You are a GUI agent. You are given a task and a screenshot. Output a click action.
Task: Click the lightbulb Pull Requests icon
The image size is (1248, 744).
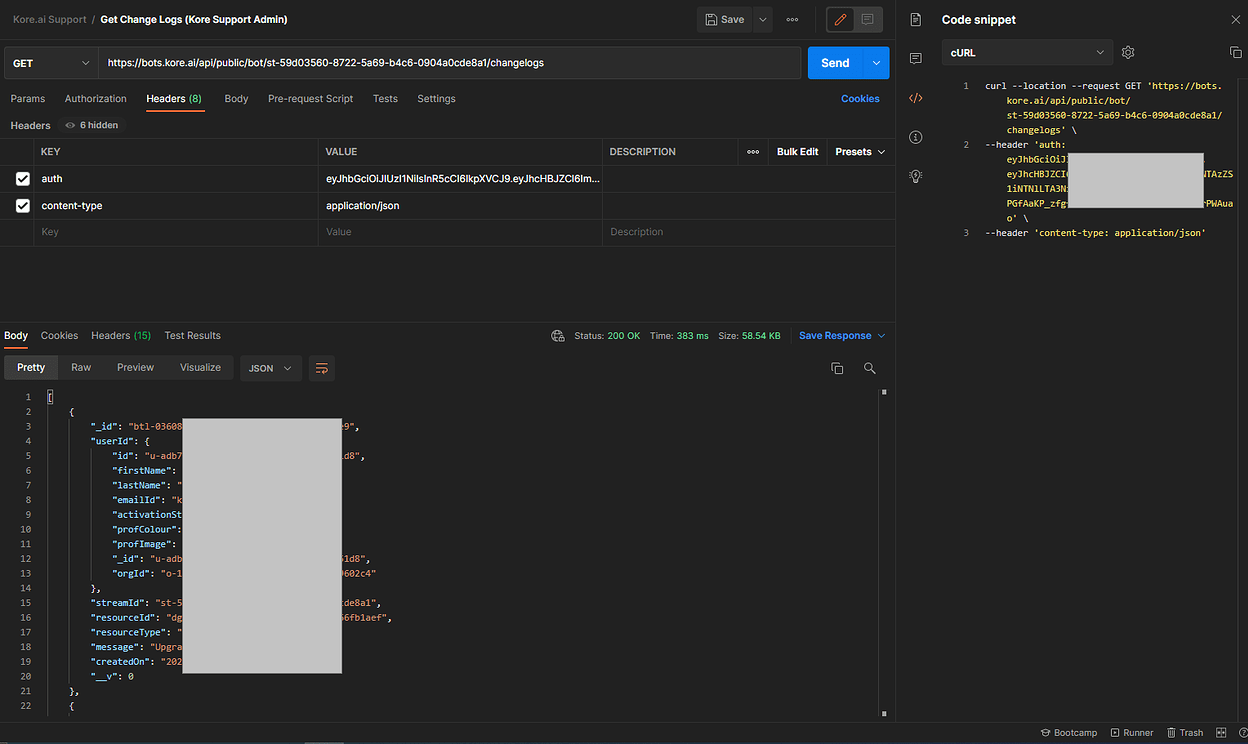point(915,176)
